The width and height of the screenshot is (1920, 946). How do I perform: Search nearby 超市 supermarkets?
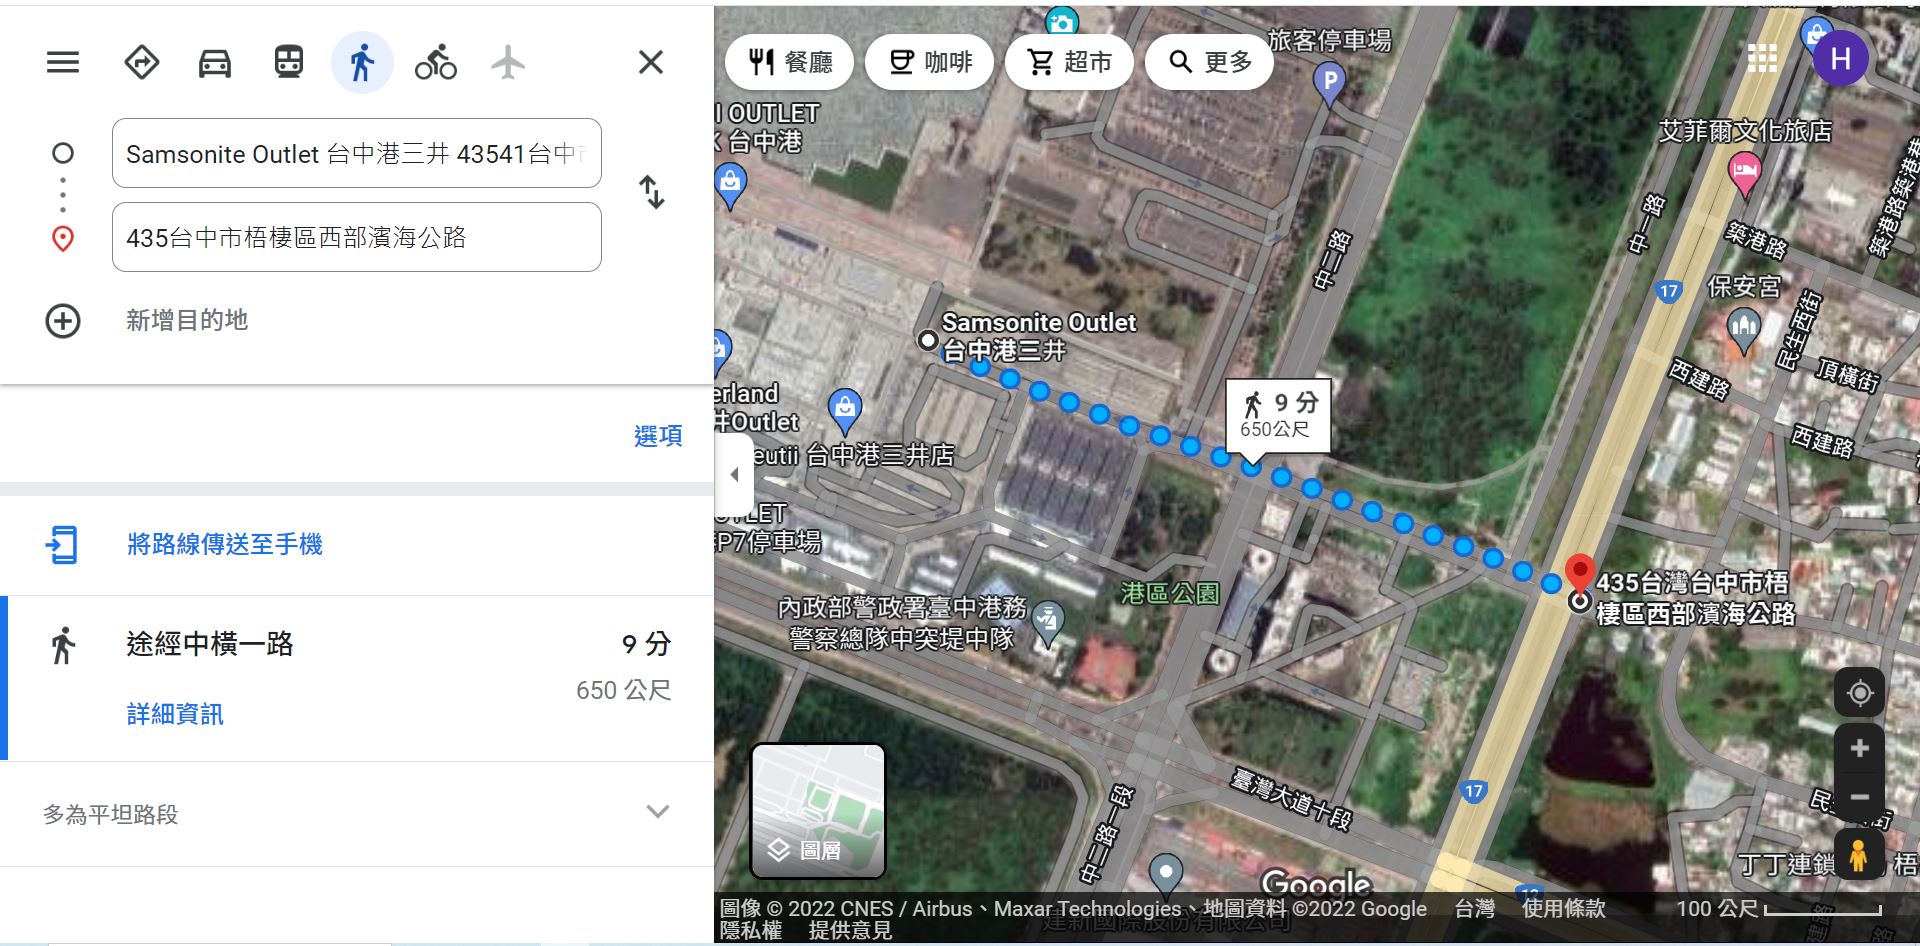click(x=1070, y=62)
